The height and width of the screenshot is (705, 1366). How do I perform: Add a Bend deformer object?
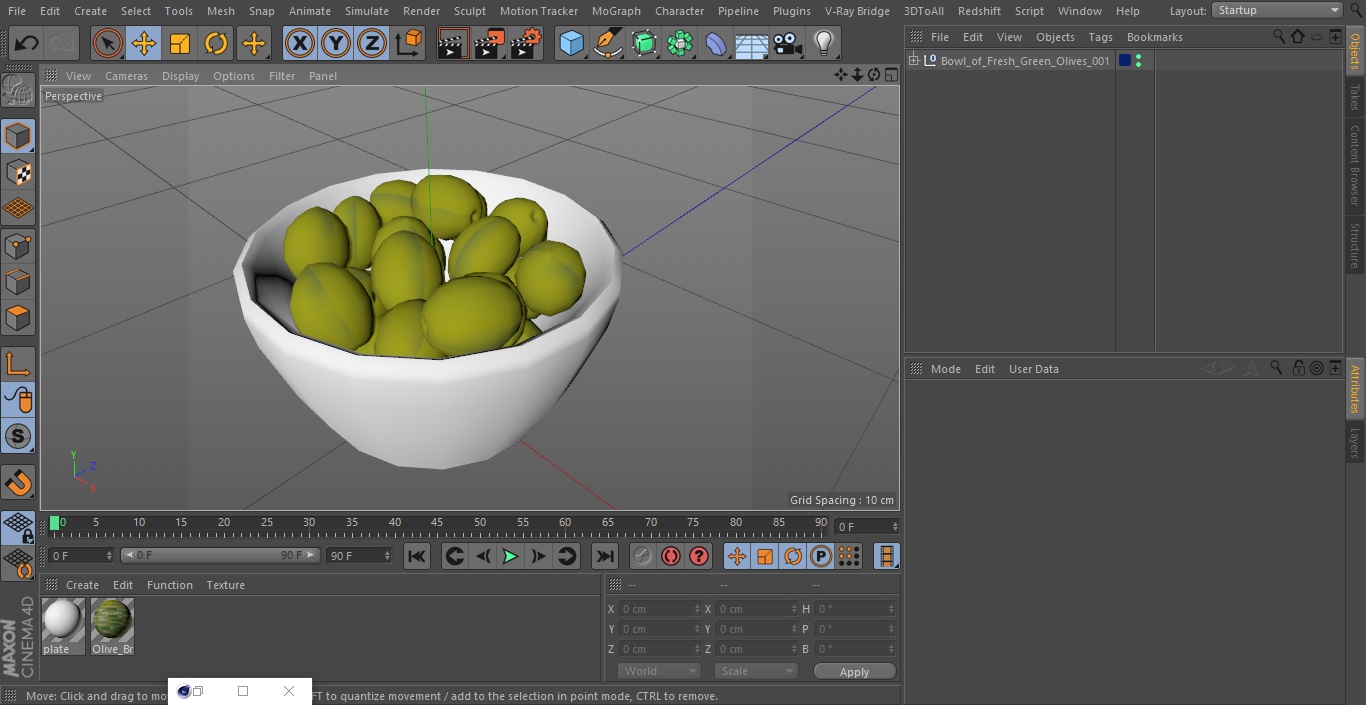716,43
